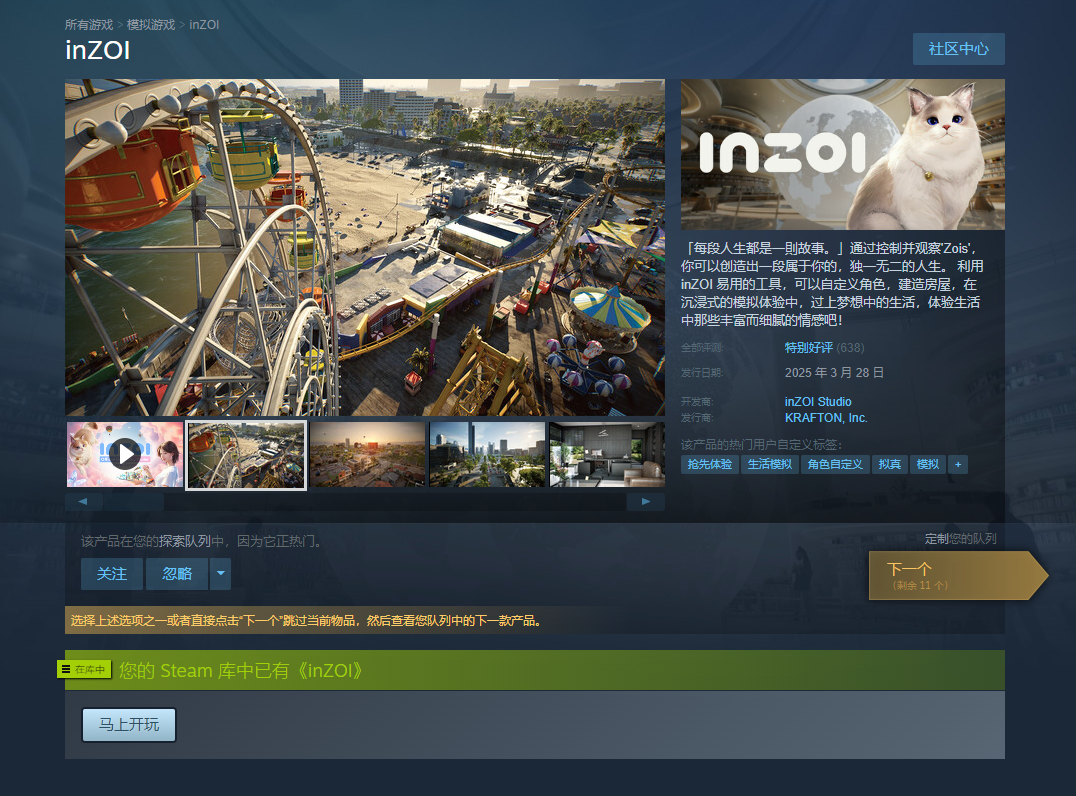Image resolution: width=1076 pixels, height=796 pixels.
Task: Select the sunset city screenshot thumbnail
Action: [x=367, y=454]
